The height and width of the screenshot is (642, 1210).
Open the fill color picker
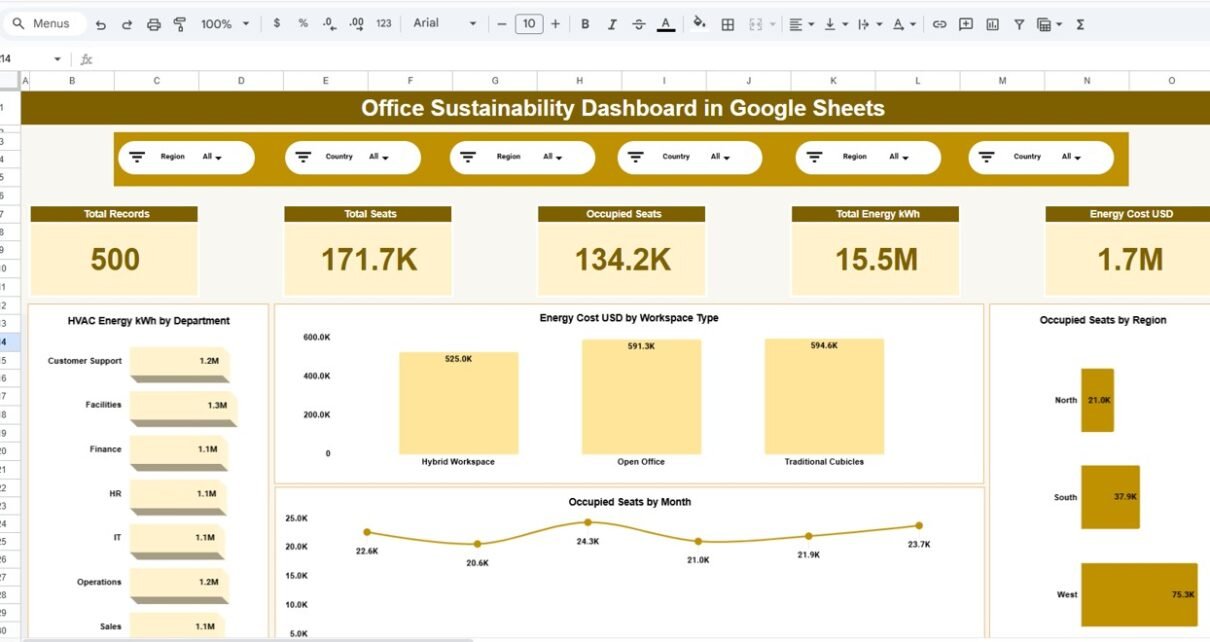699,24
